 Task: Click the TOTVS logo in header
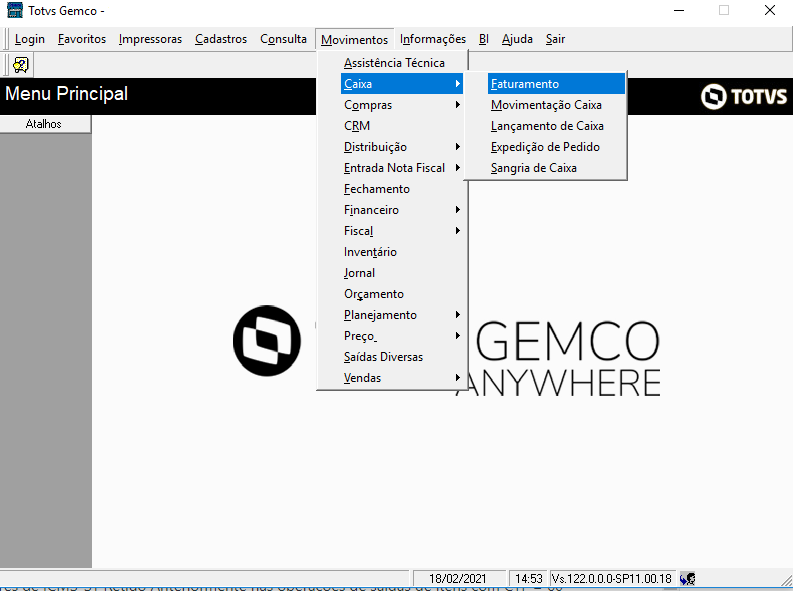tap(744, 96)
